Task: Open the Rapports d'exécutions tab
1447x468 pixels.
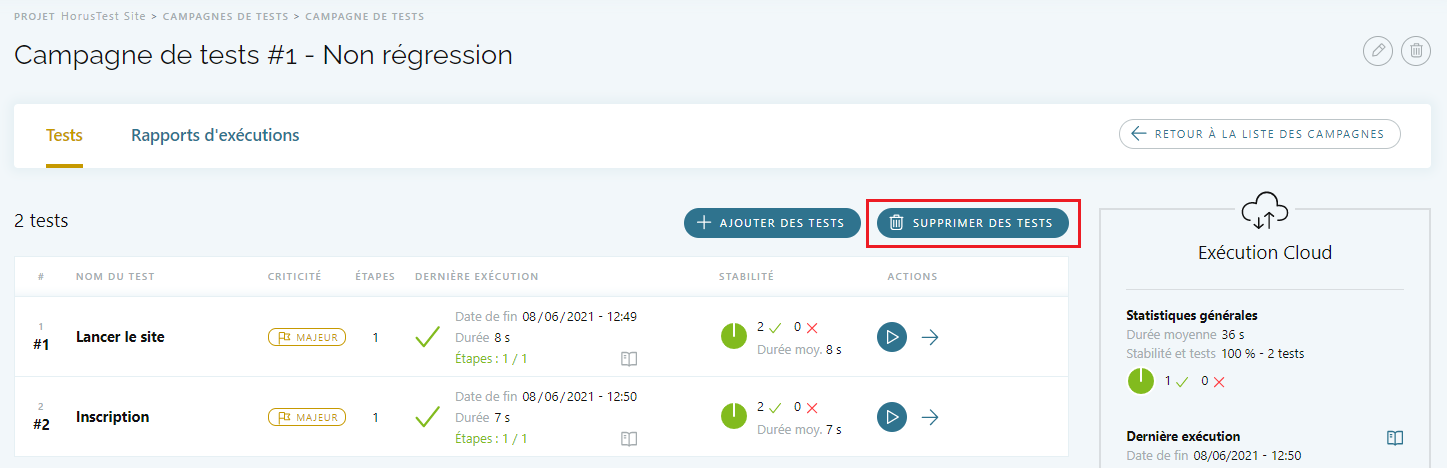Action: point(215,135)
